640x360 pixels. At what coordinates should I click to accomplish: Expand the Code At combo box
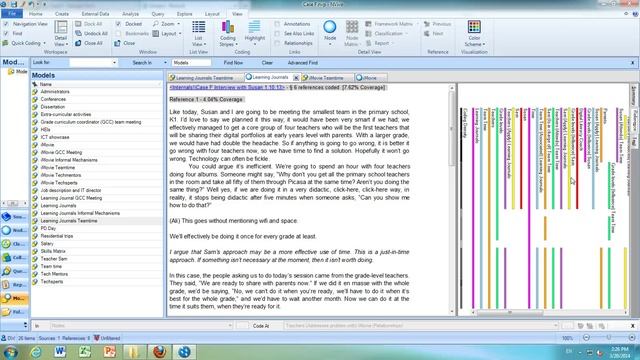(555, 326)
